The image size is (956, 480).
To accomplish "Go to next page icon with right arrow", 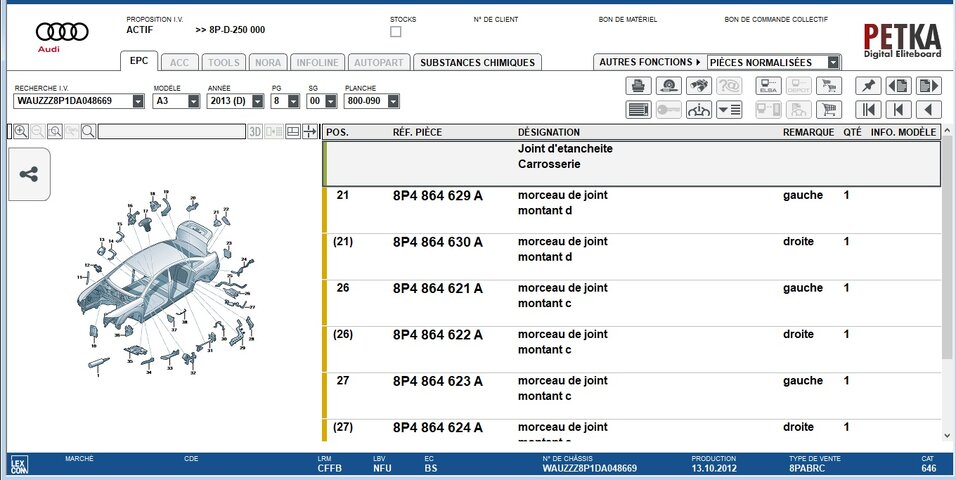I will click(929, 86).
